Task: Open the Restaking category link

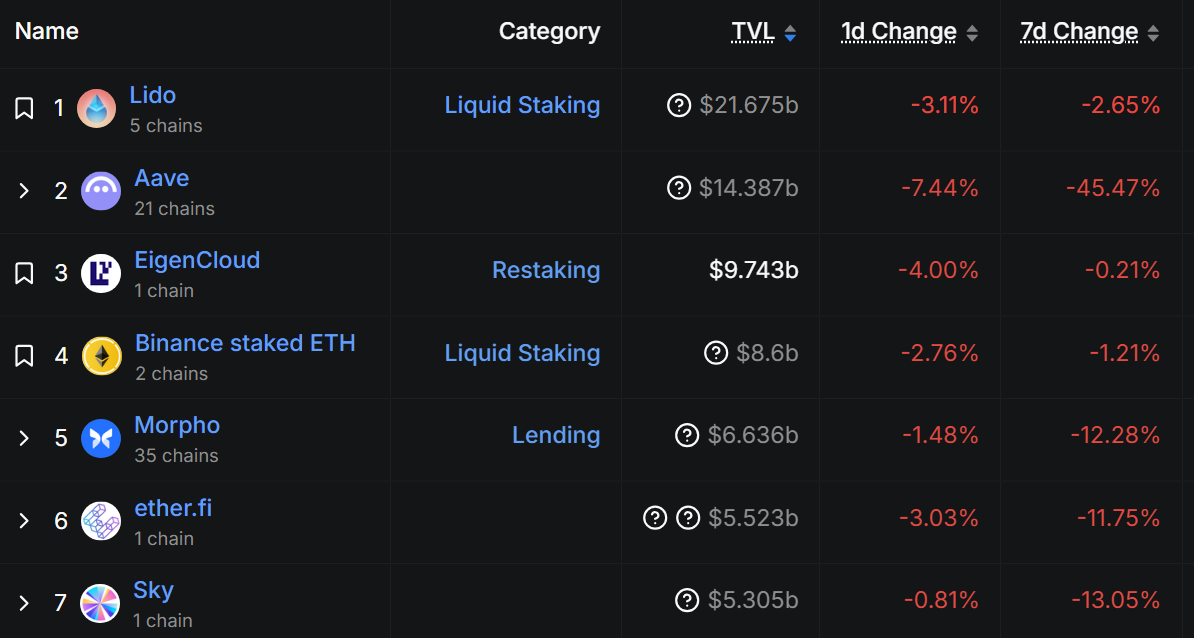Action: [x=546, y=270]
